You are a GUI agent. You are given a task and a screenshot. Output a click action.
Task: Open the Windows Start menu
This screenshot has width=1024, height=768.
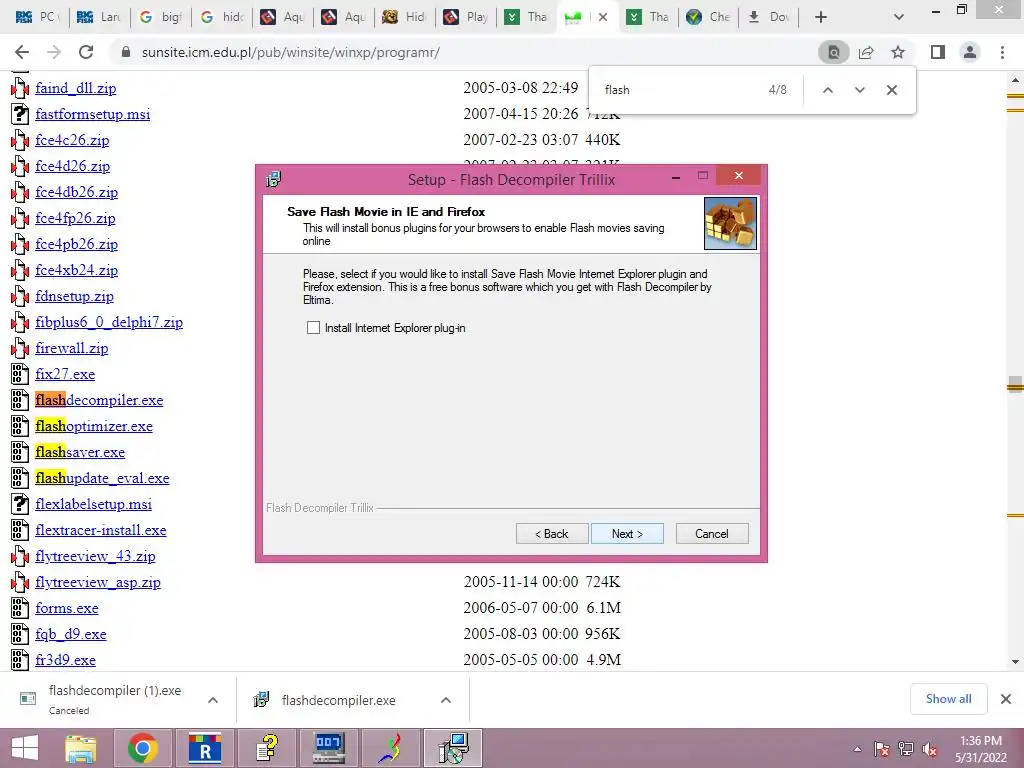click(25, 748)
